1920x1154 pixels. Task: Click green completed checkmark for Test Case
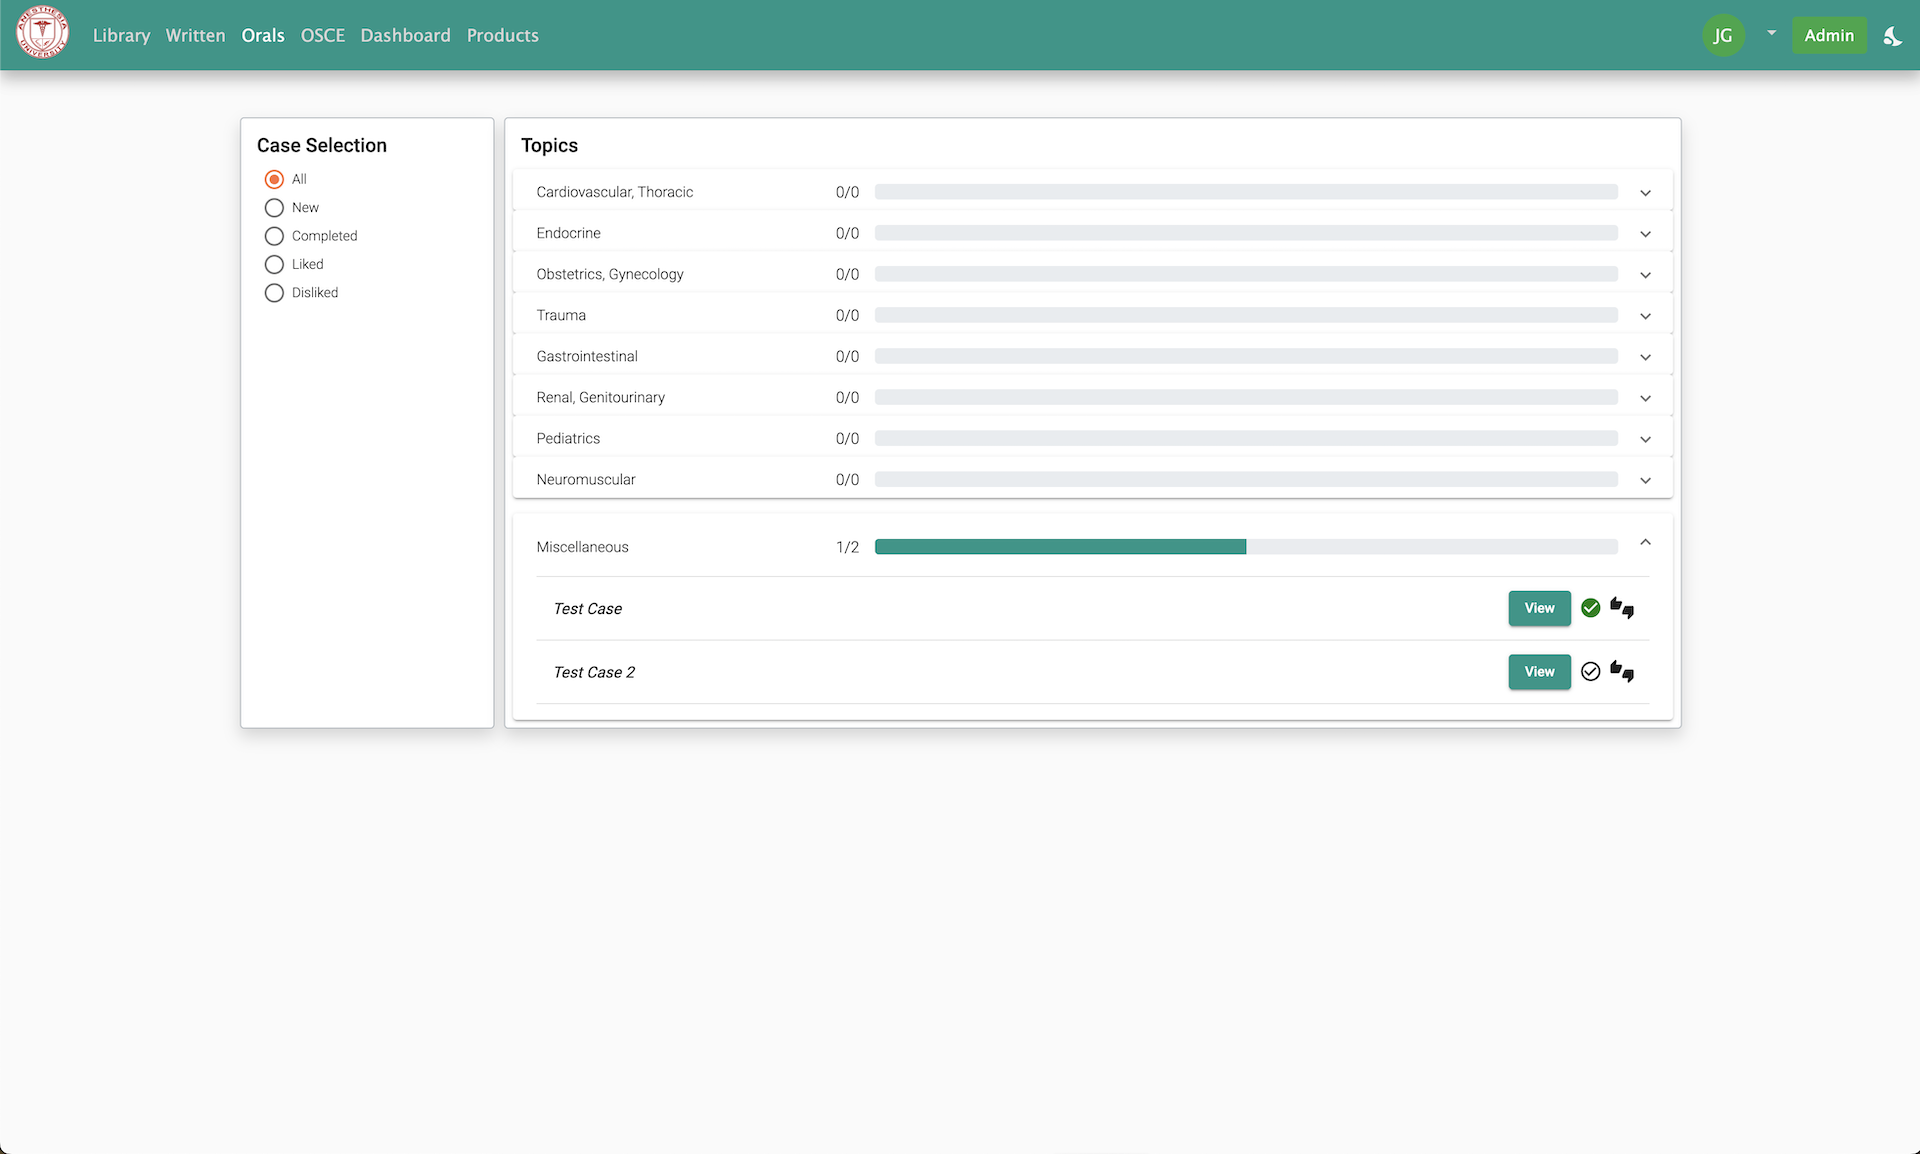tap(1590, 608)
